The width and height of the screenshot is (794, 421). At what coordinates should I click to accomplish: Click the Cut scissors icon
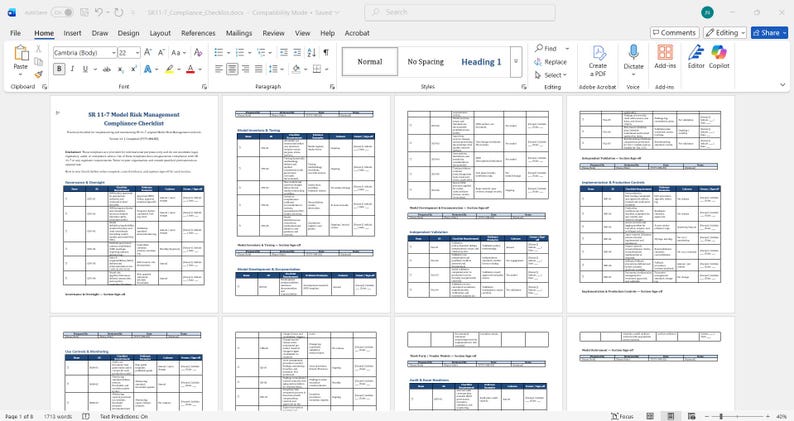38,49
